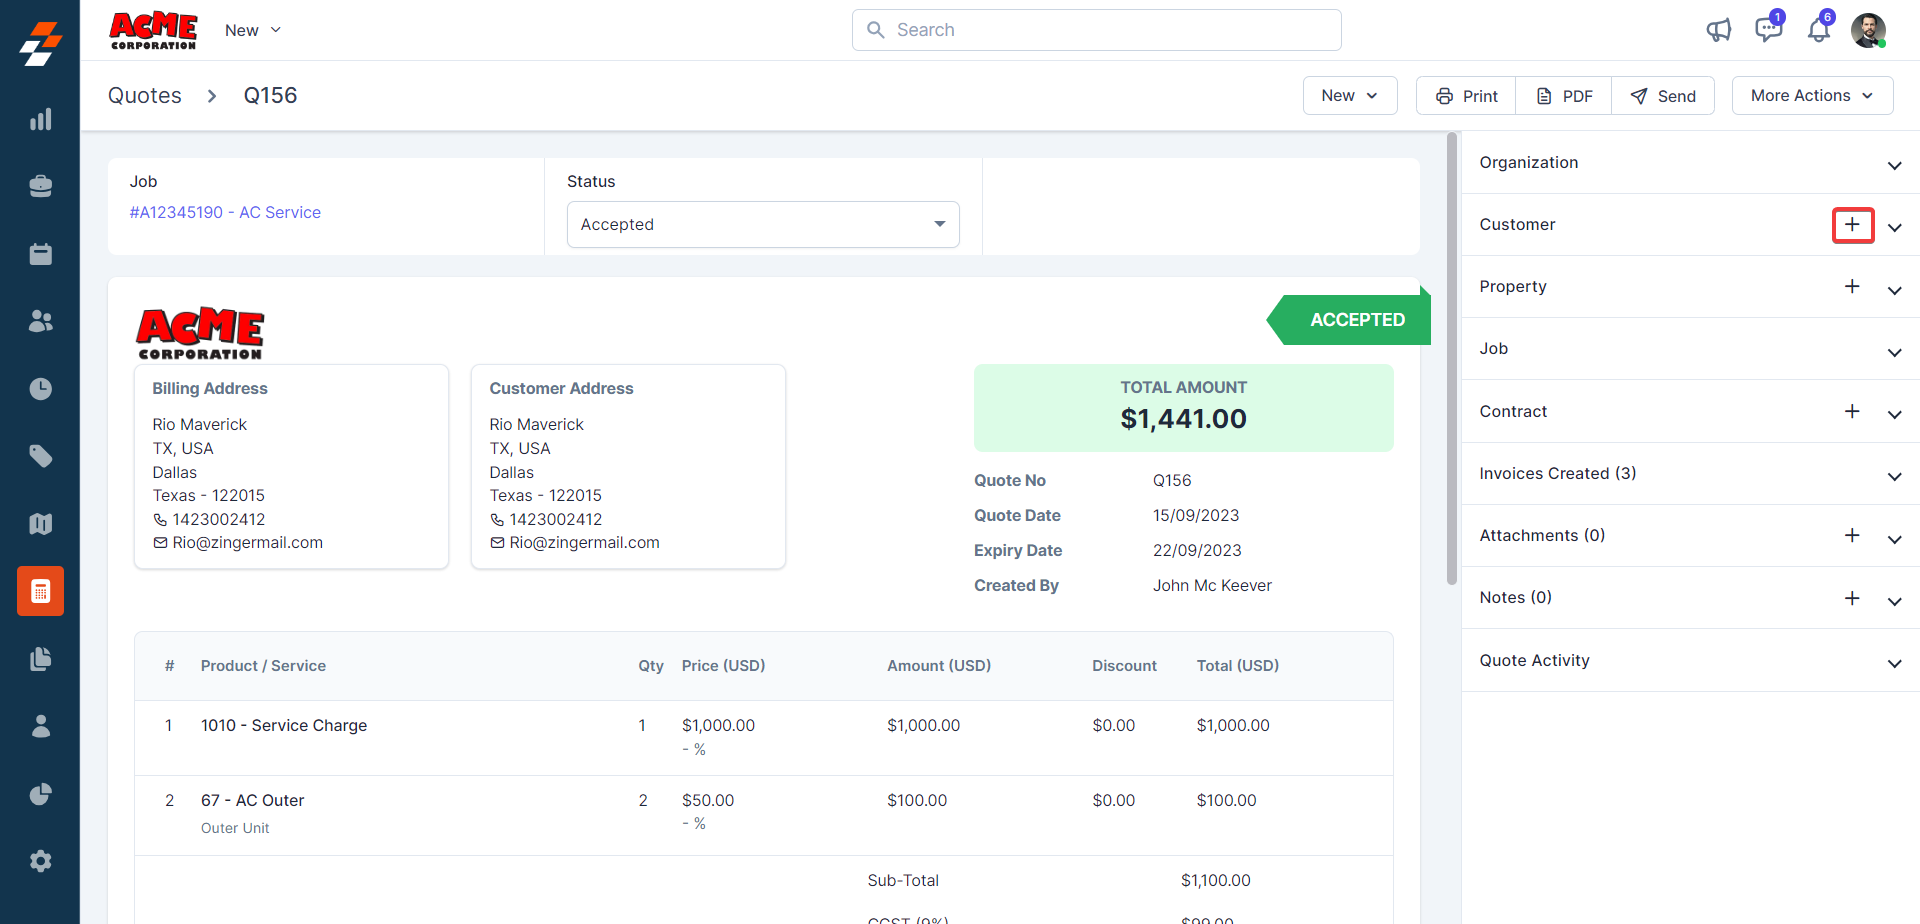Open the announcements megaphone icon
This screenshot has height=924, width=1920.
tap(1718, 30)
